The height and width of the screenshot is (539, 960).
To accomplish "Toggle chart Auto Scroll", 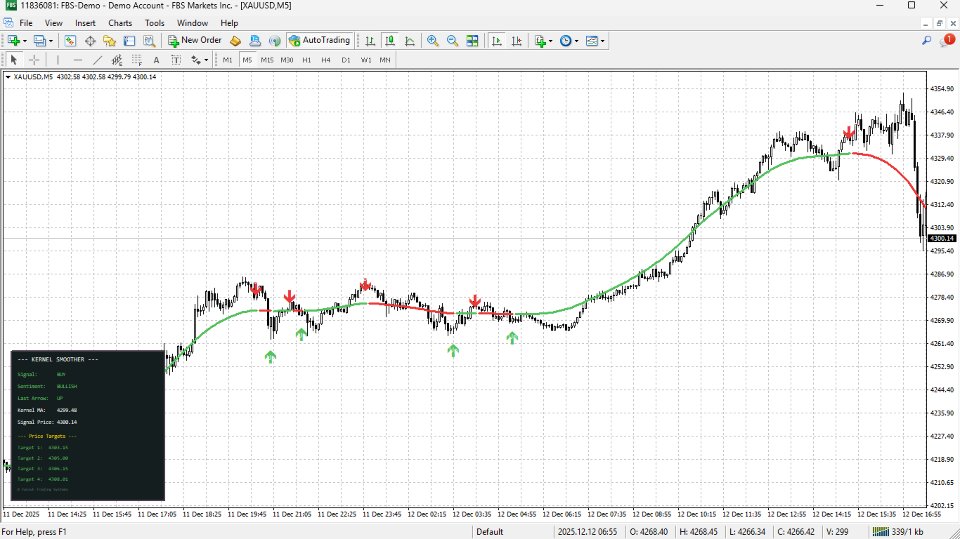I will [x=497, y=40].
